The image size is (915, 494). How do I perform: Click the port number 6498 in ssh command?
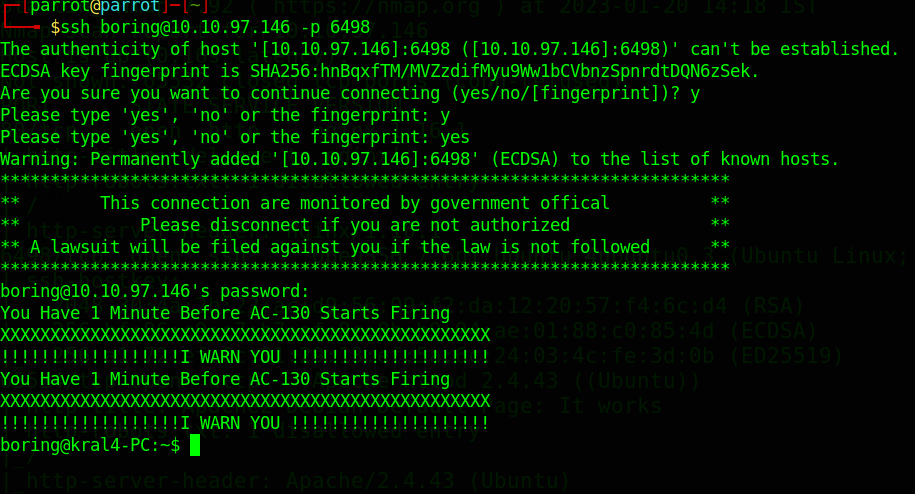[350, 27]
